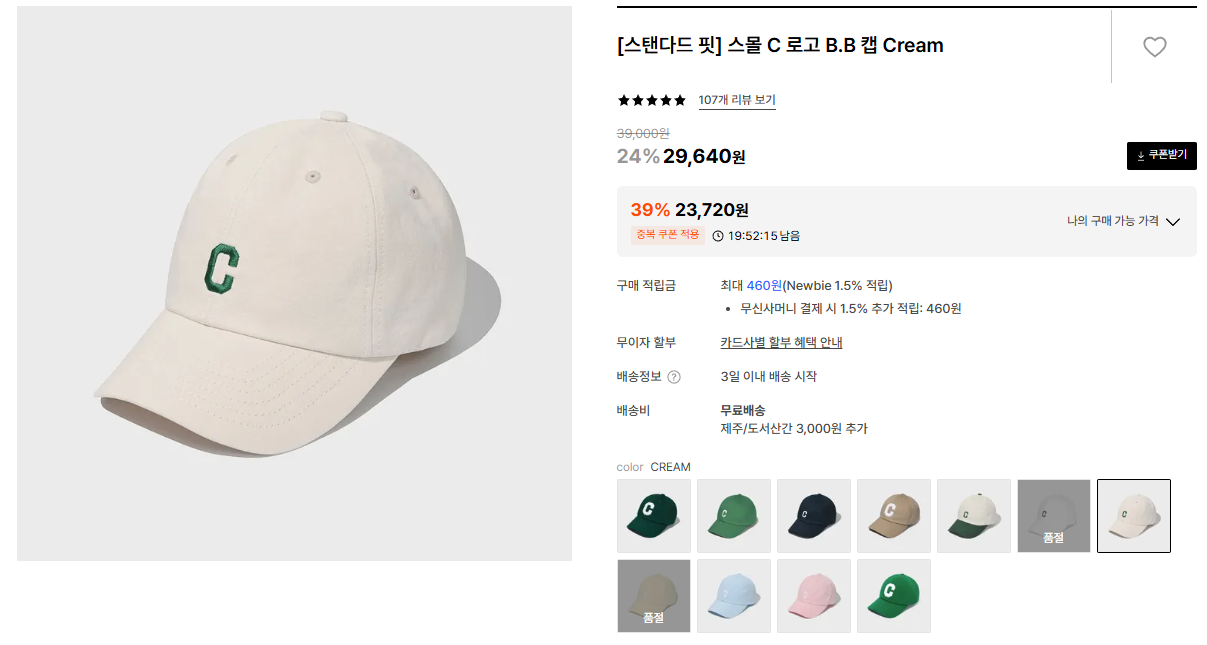
Task: Click the blue 460원 reward points amount
Action: point(764,286)
